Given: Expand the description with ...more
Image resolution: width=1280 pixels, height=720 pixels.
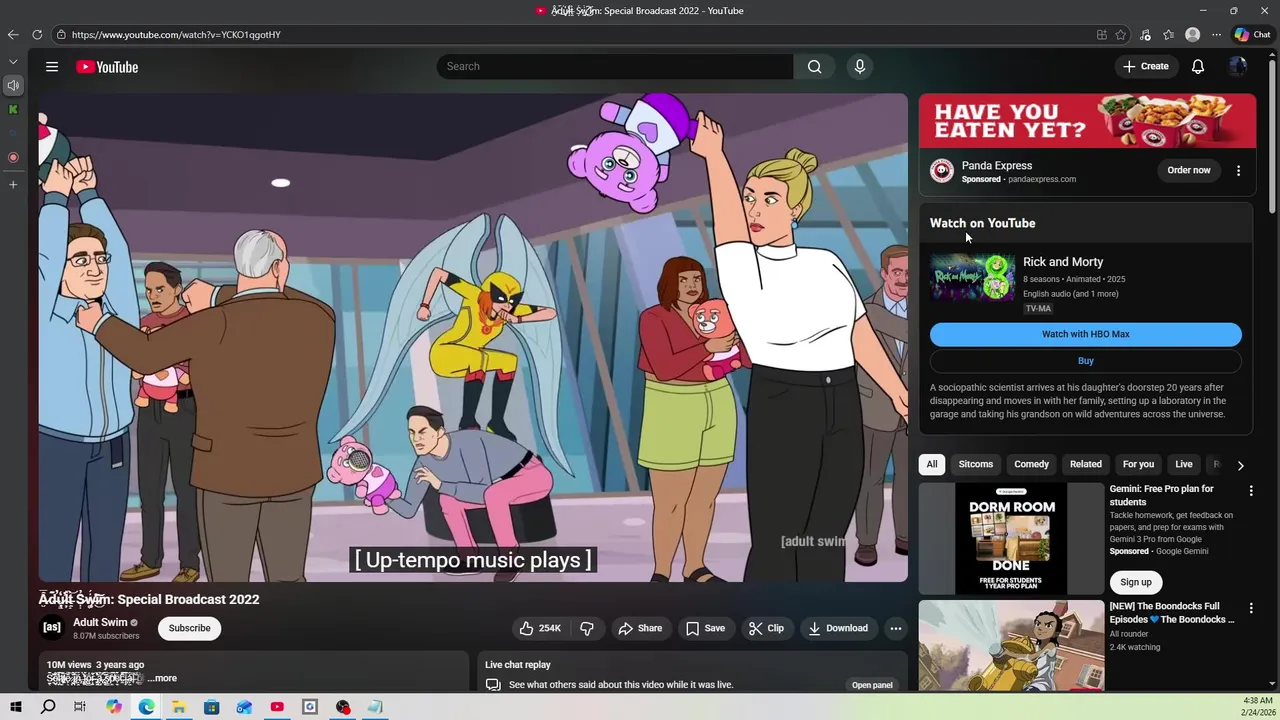Looking at the screenshot, I should (162, 678).
